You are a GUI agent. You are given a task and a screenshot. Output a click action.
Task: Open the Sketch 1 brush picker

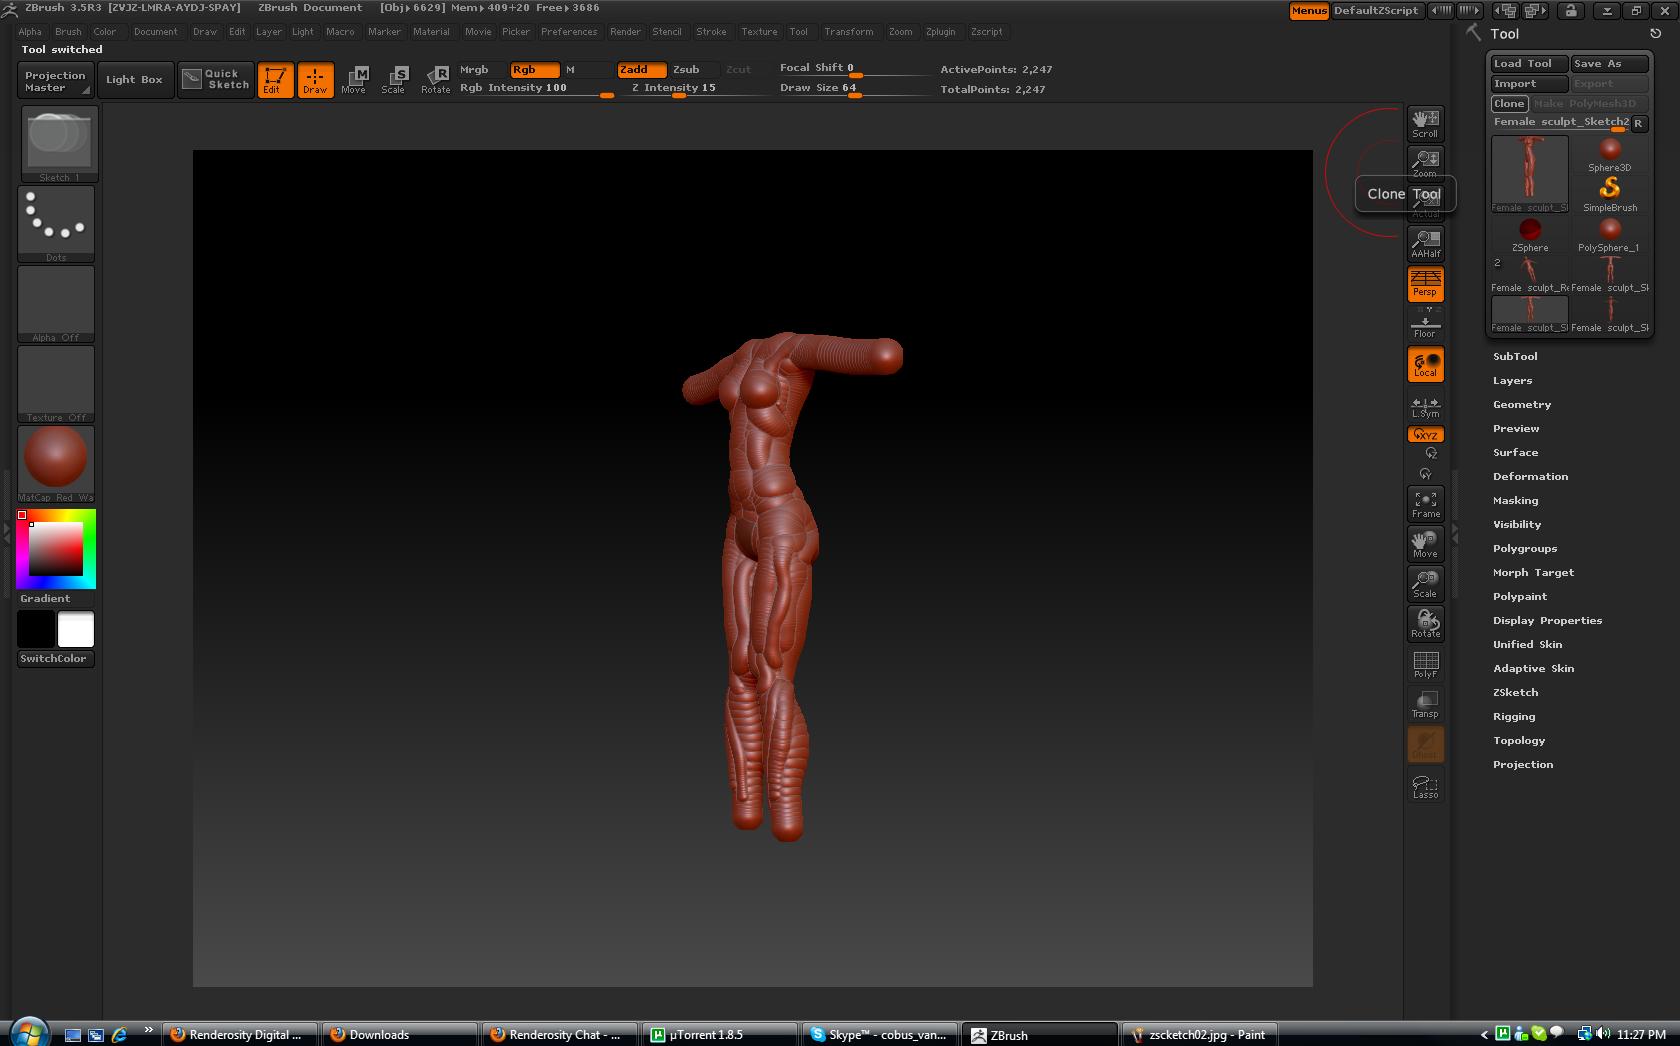60,144
